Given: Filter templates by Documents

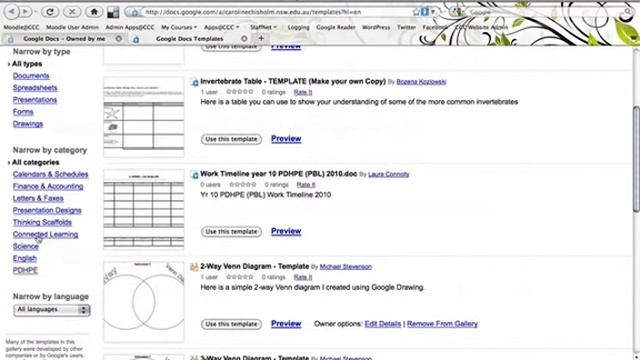Looking at the screenshot, I should point(31,76).
